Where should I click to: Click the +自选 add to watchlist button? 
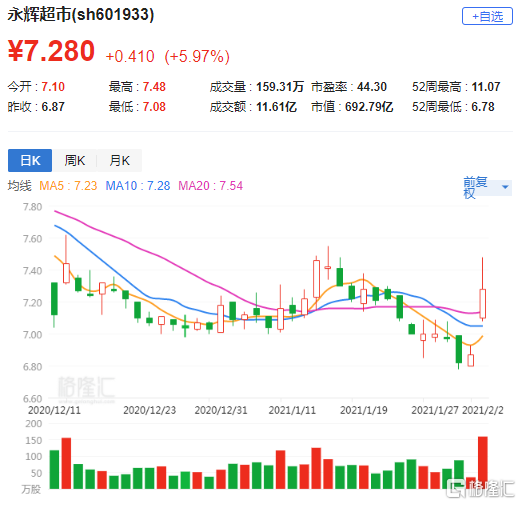(487, 16)
